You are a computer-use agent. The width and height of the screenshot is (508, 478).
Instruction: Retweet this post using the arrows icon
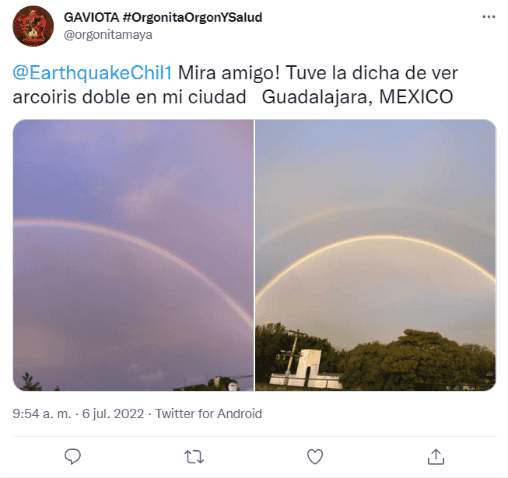pos(194,457)
